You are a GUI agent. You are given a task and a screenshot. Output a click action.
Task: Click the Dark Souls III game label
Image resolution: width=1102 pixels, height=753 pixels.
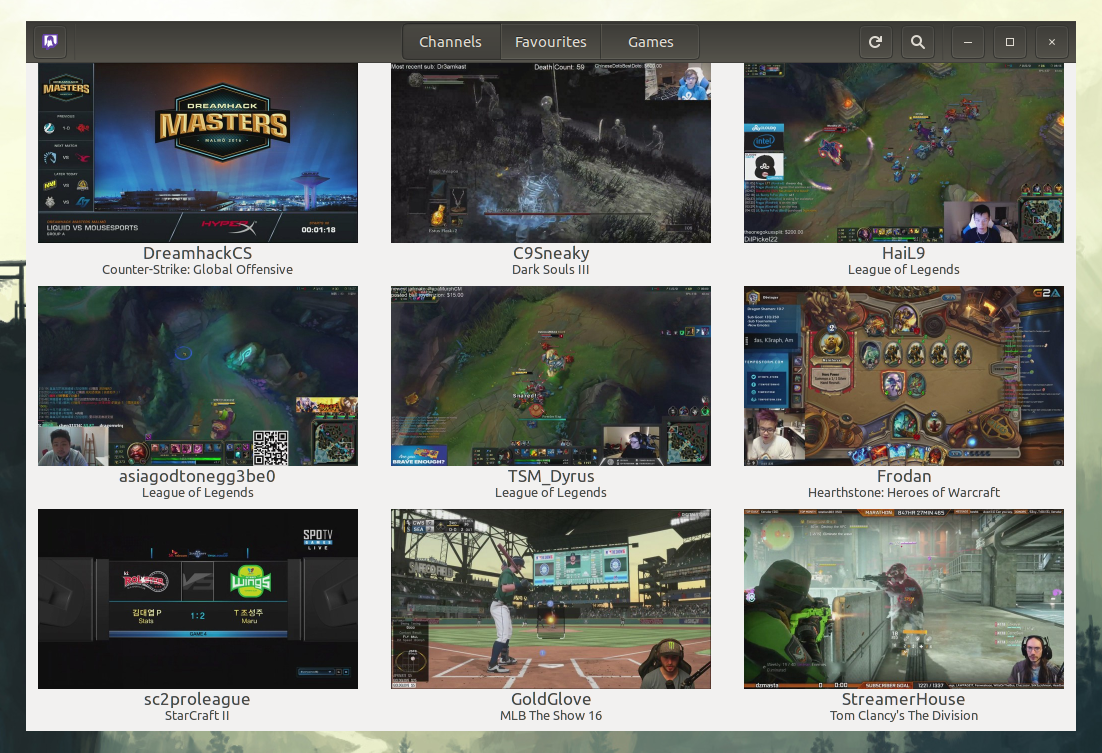(x=551, y=270)
